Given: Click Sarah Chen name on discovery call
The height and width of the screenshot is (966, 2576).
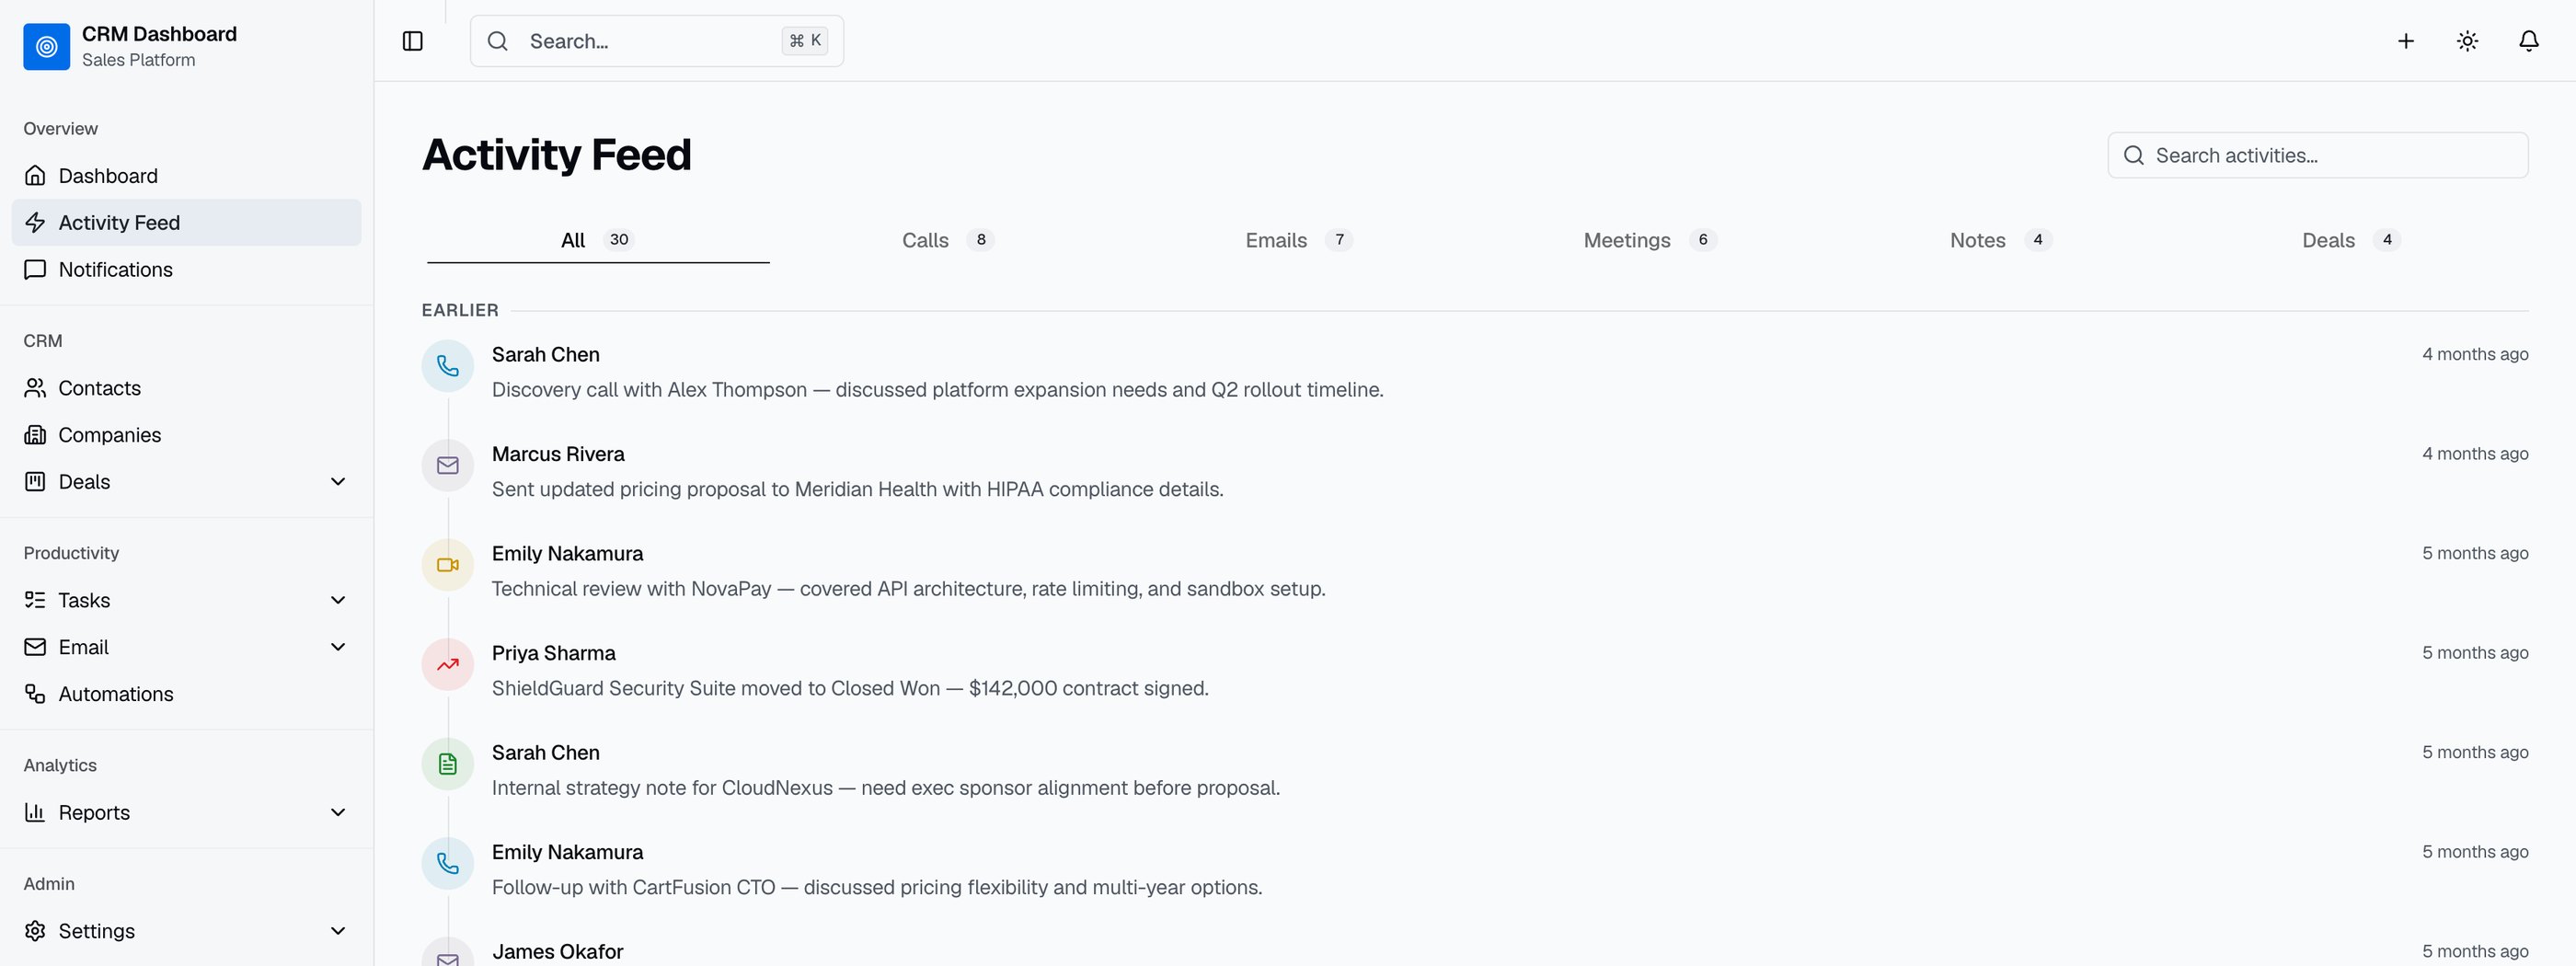Looking at the screenshot, I should 546,355.
